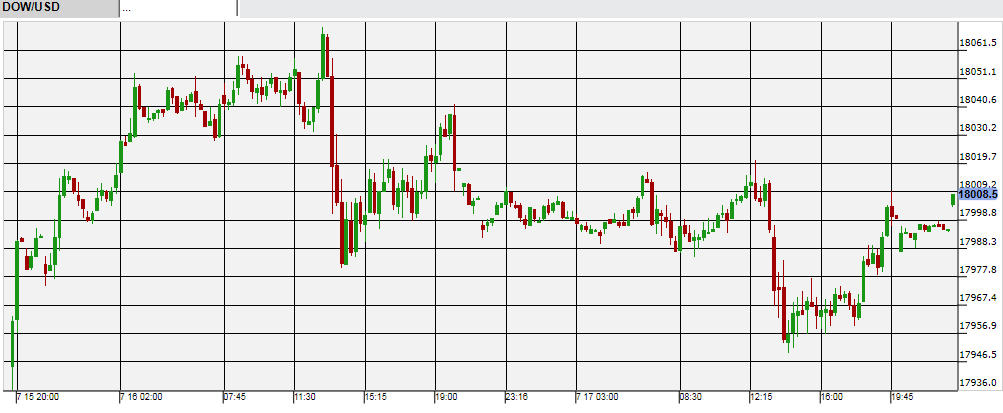Select the 11:30 time axis marker
Viewport: 1003px width, 413px height.
point(306,397)
